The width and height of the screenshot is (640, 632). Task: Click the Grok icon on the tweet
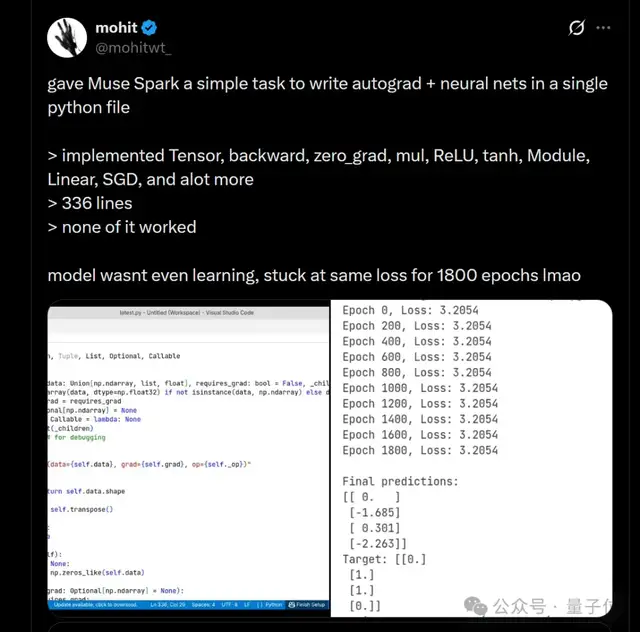[576, 28]
